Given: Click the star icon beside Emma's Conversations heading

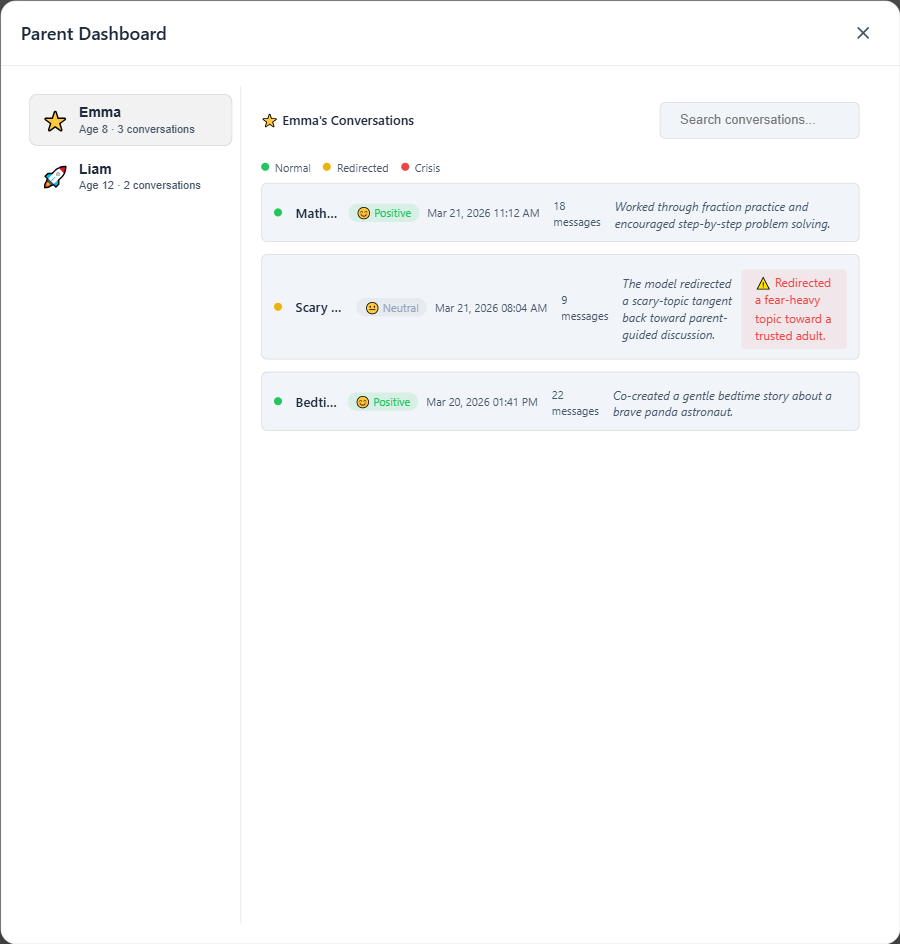Looking at the screenshot, I should [x=269, y=121].
